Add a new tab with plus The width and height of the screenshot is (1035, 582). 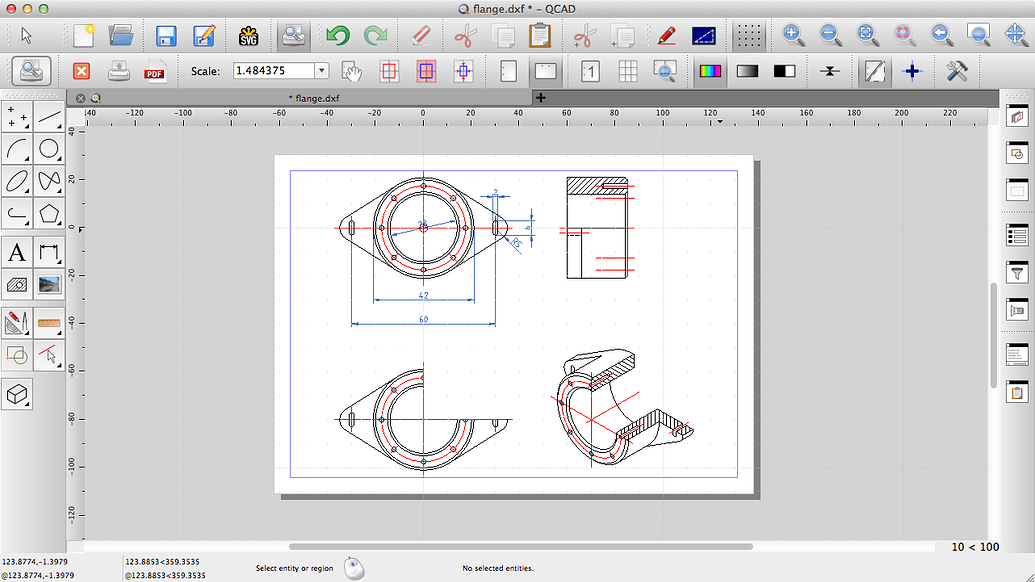(x=541, y=98)
